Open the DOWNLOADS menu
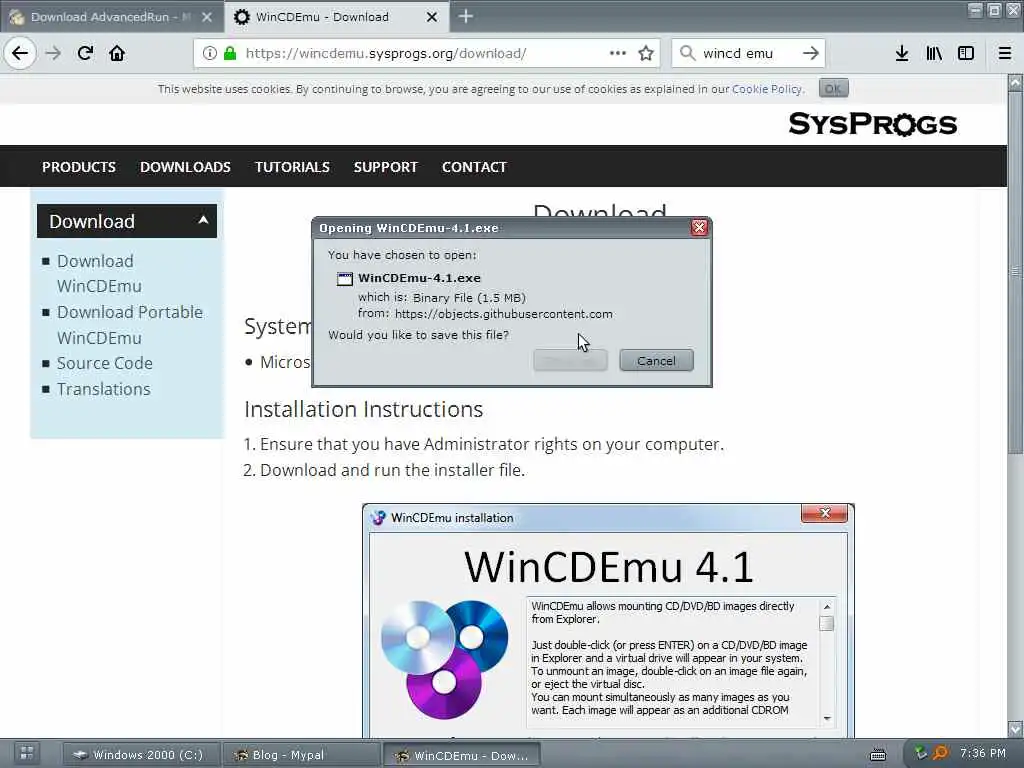This screenshot has height=768, width=1024. (x=185, y=167)
